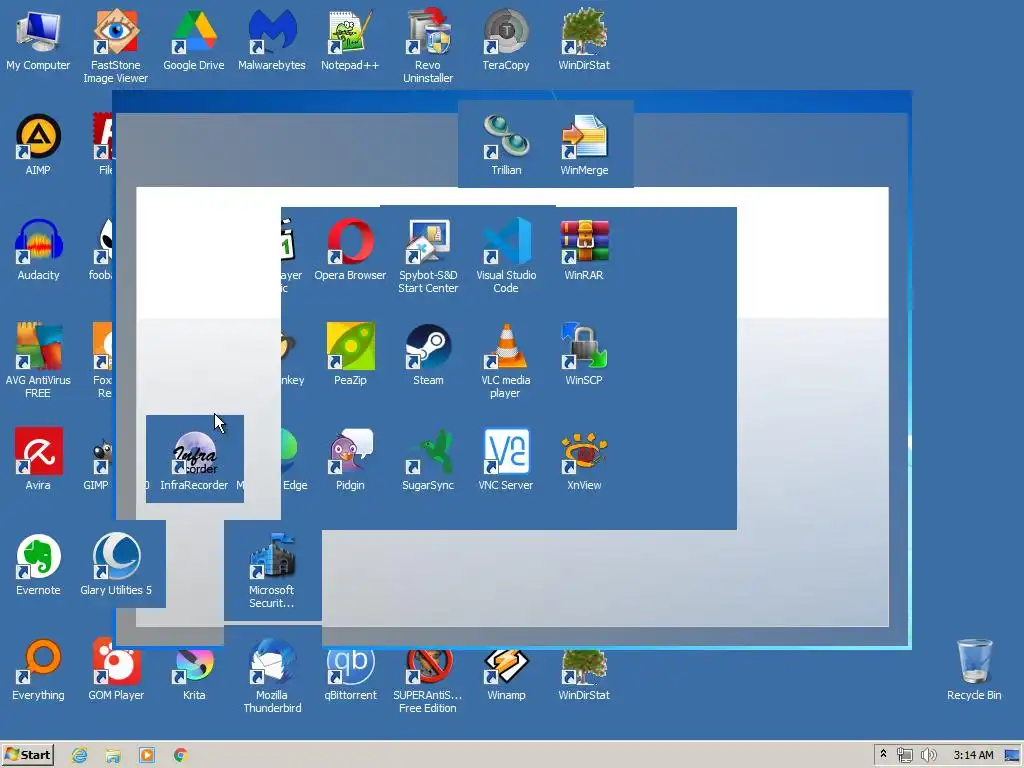Select the Everything search icon

(38, 669)
